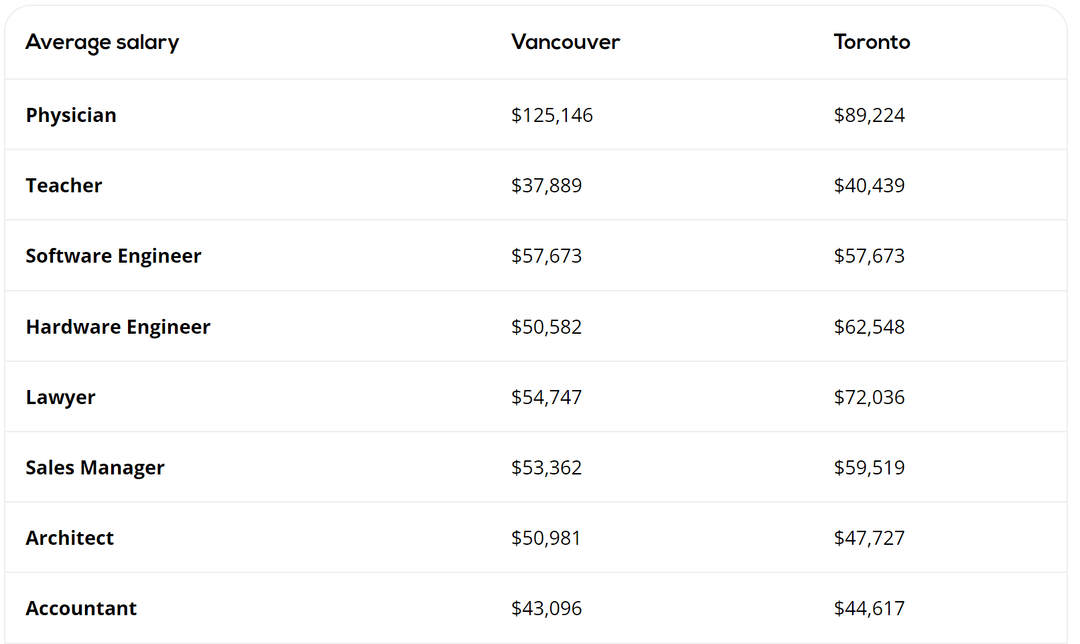Select Teacher's Vancouver salary $37,889
The height and width of the screenshot is (644, 1080).
[546, 185]
